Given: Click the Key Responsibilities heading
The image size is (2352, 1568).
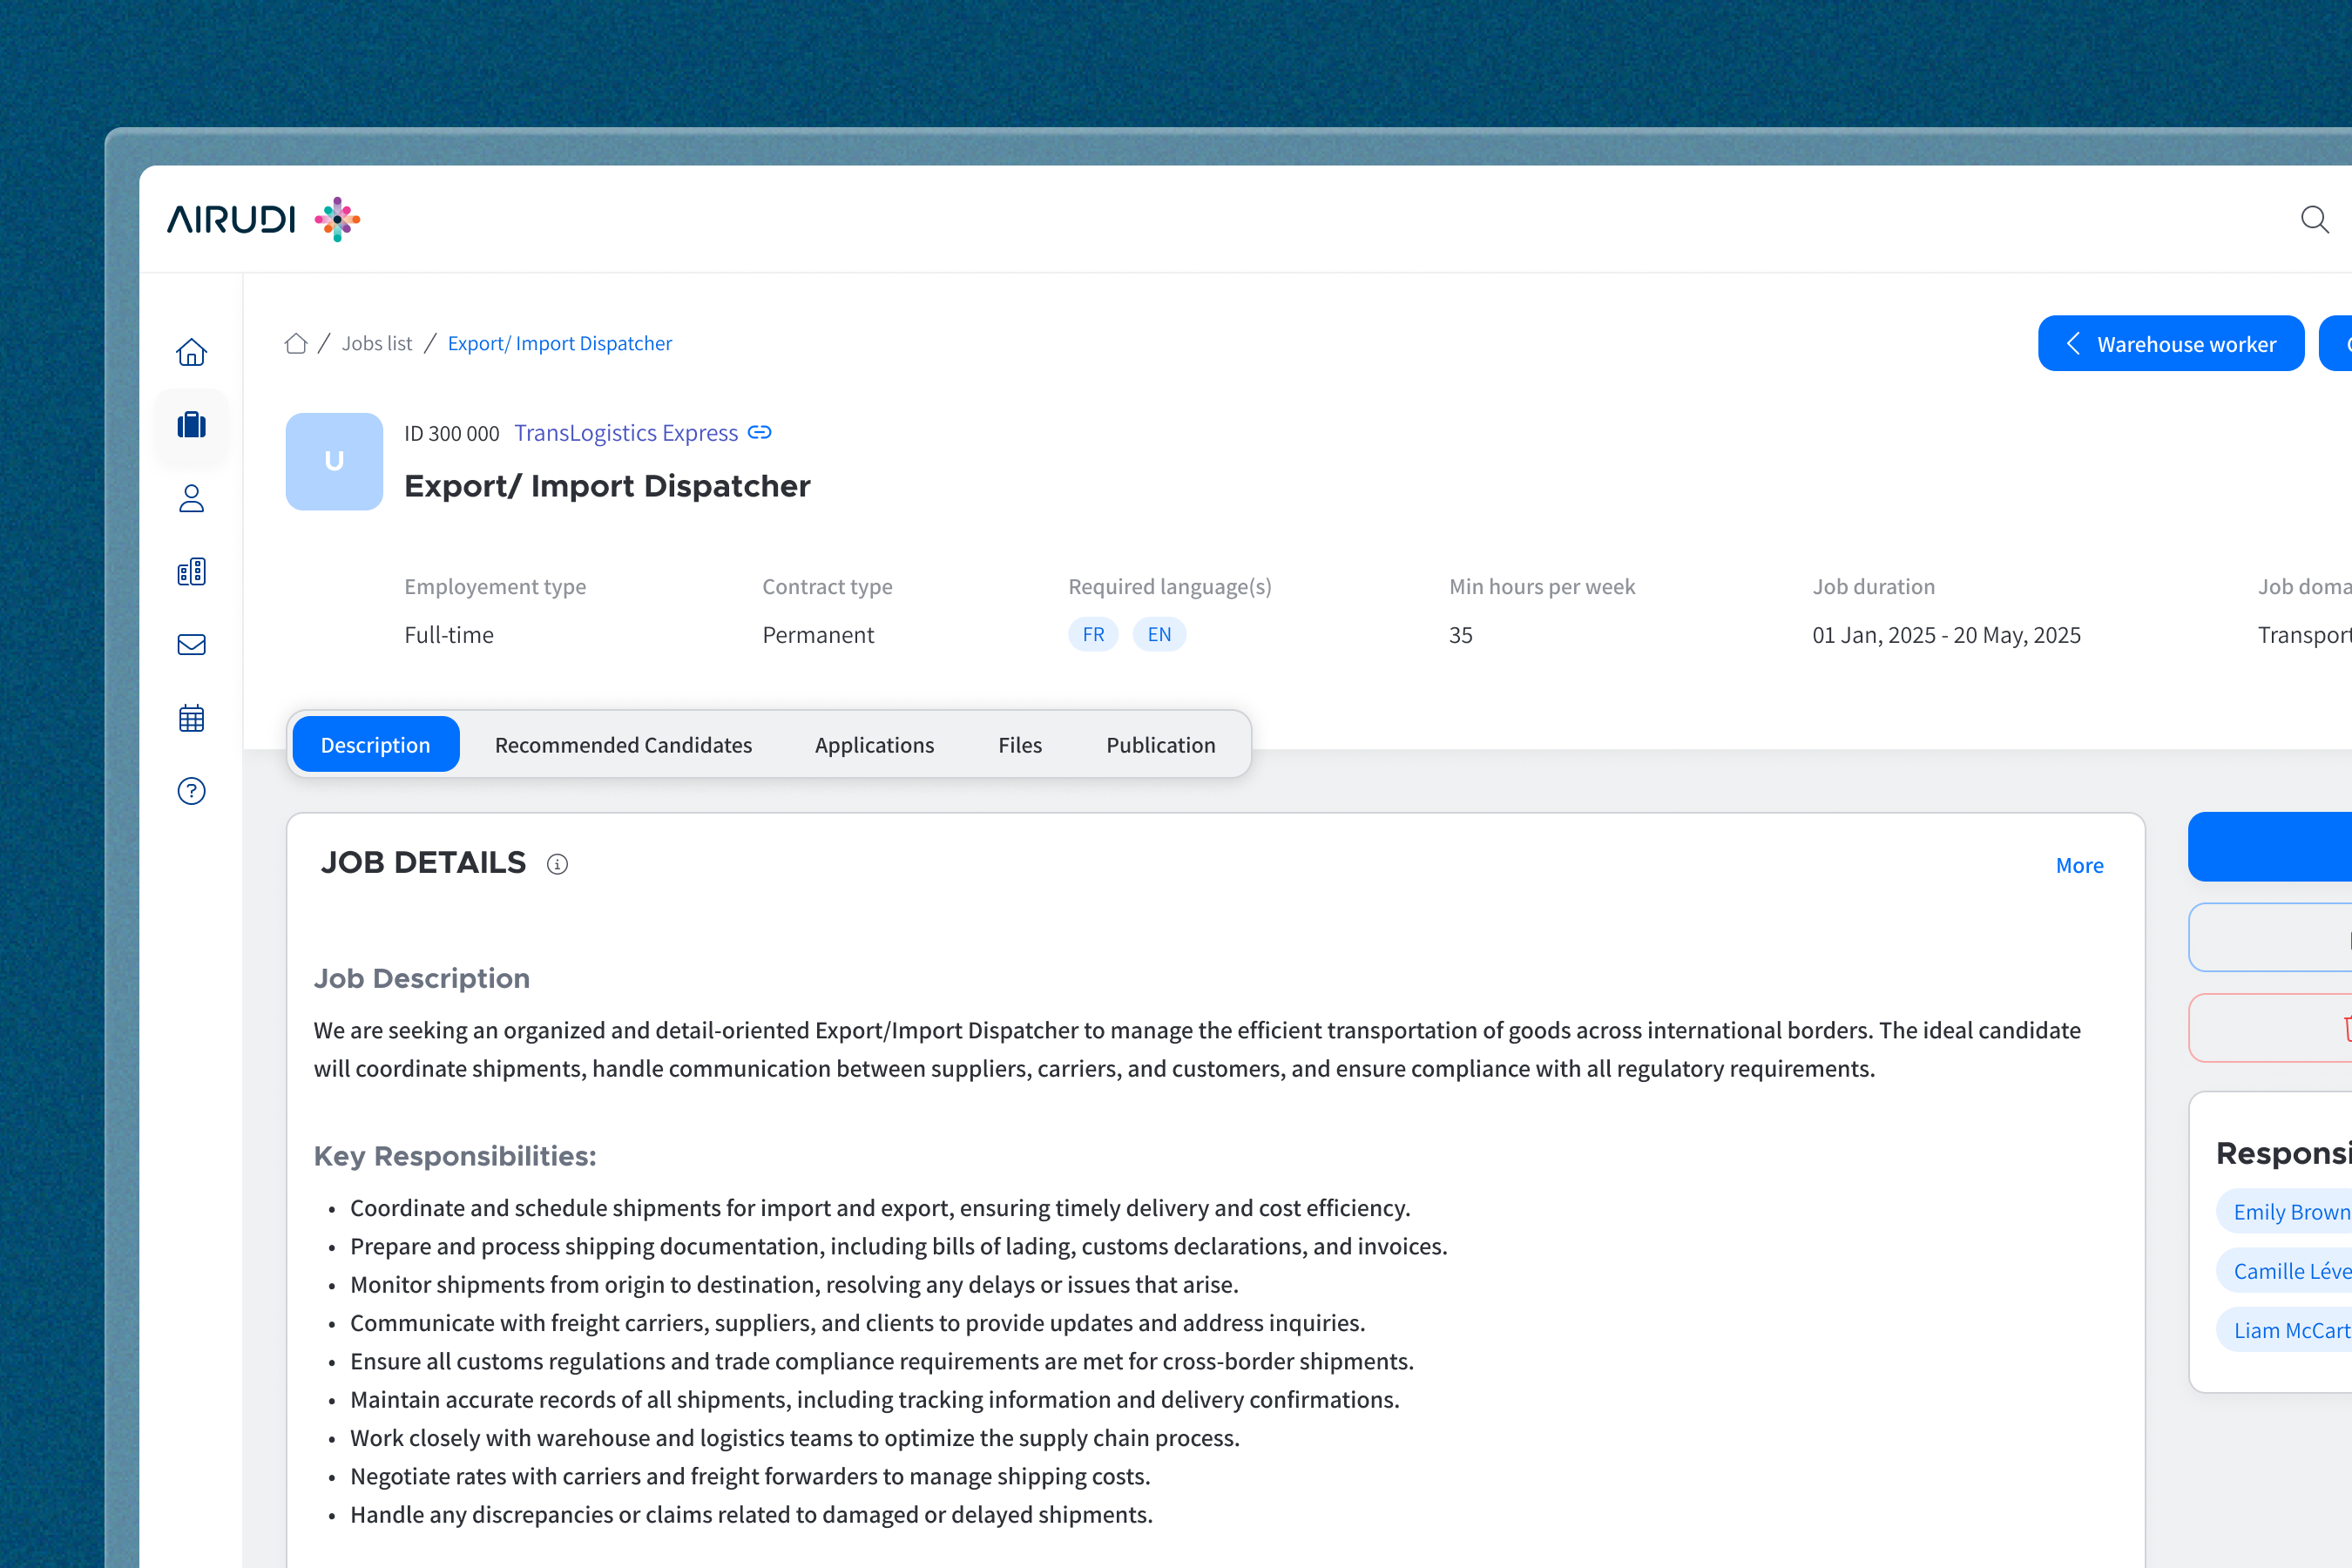Looking at the screenshot, I should 455,1156.
